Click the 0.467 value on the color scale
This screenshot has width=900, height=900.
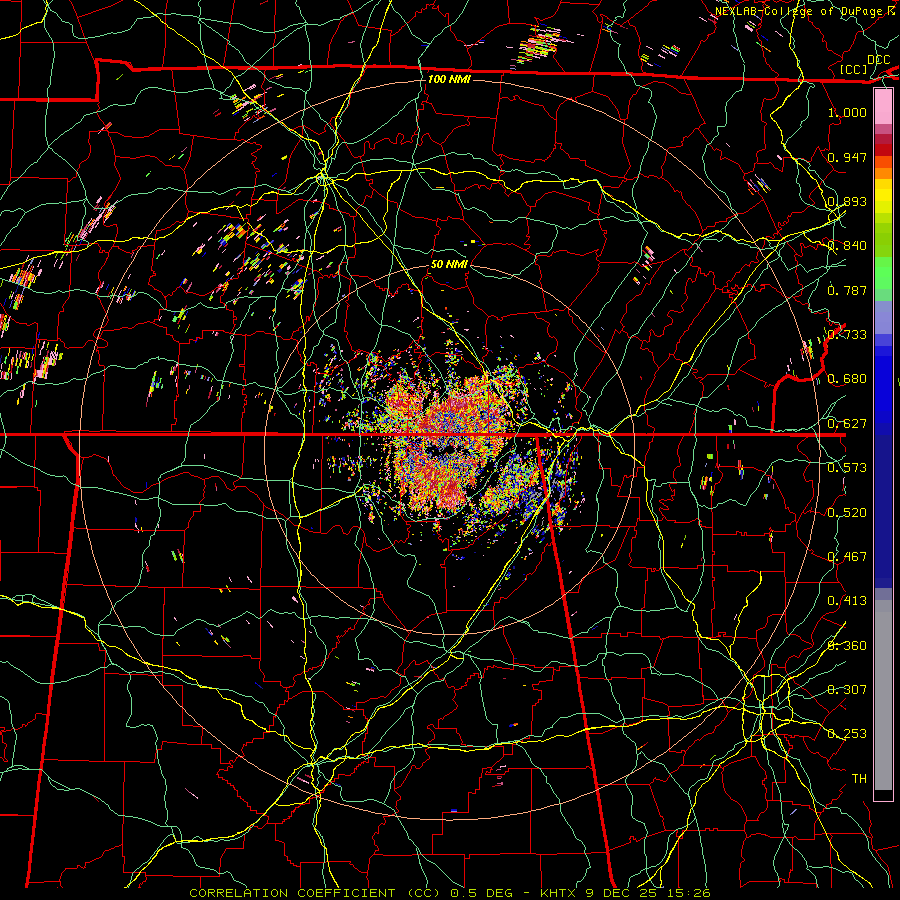[x=847, y=557]
